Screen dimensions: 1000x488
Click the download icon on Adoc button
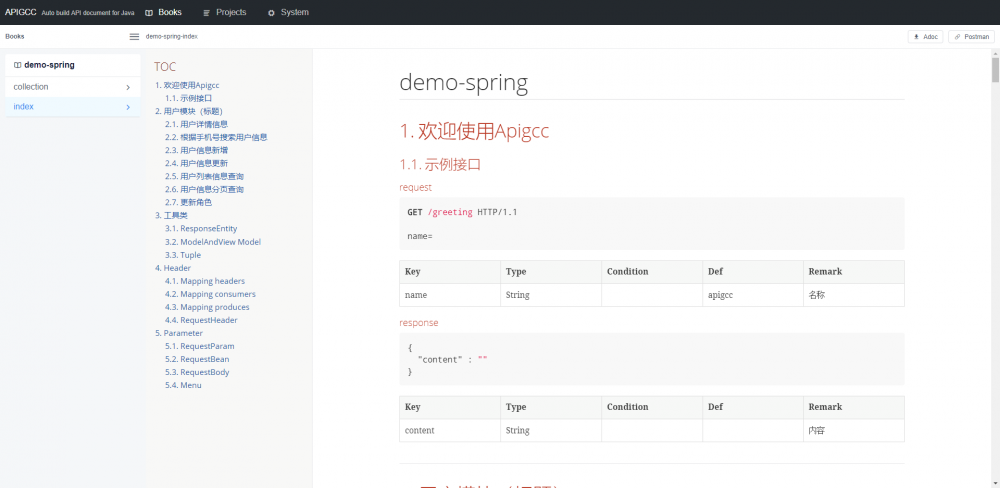(915, 37)
